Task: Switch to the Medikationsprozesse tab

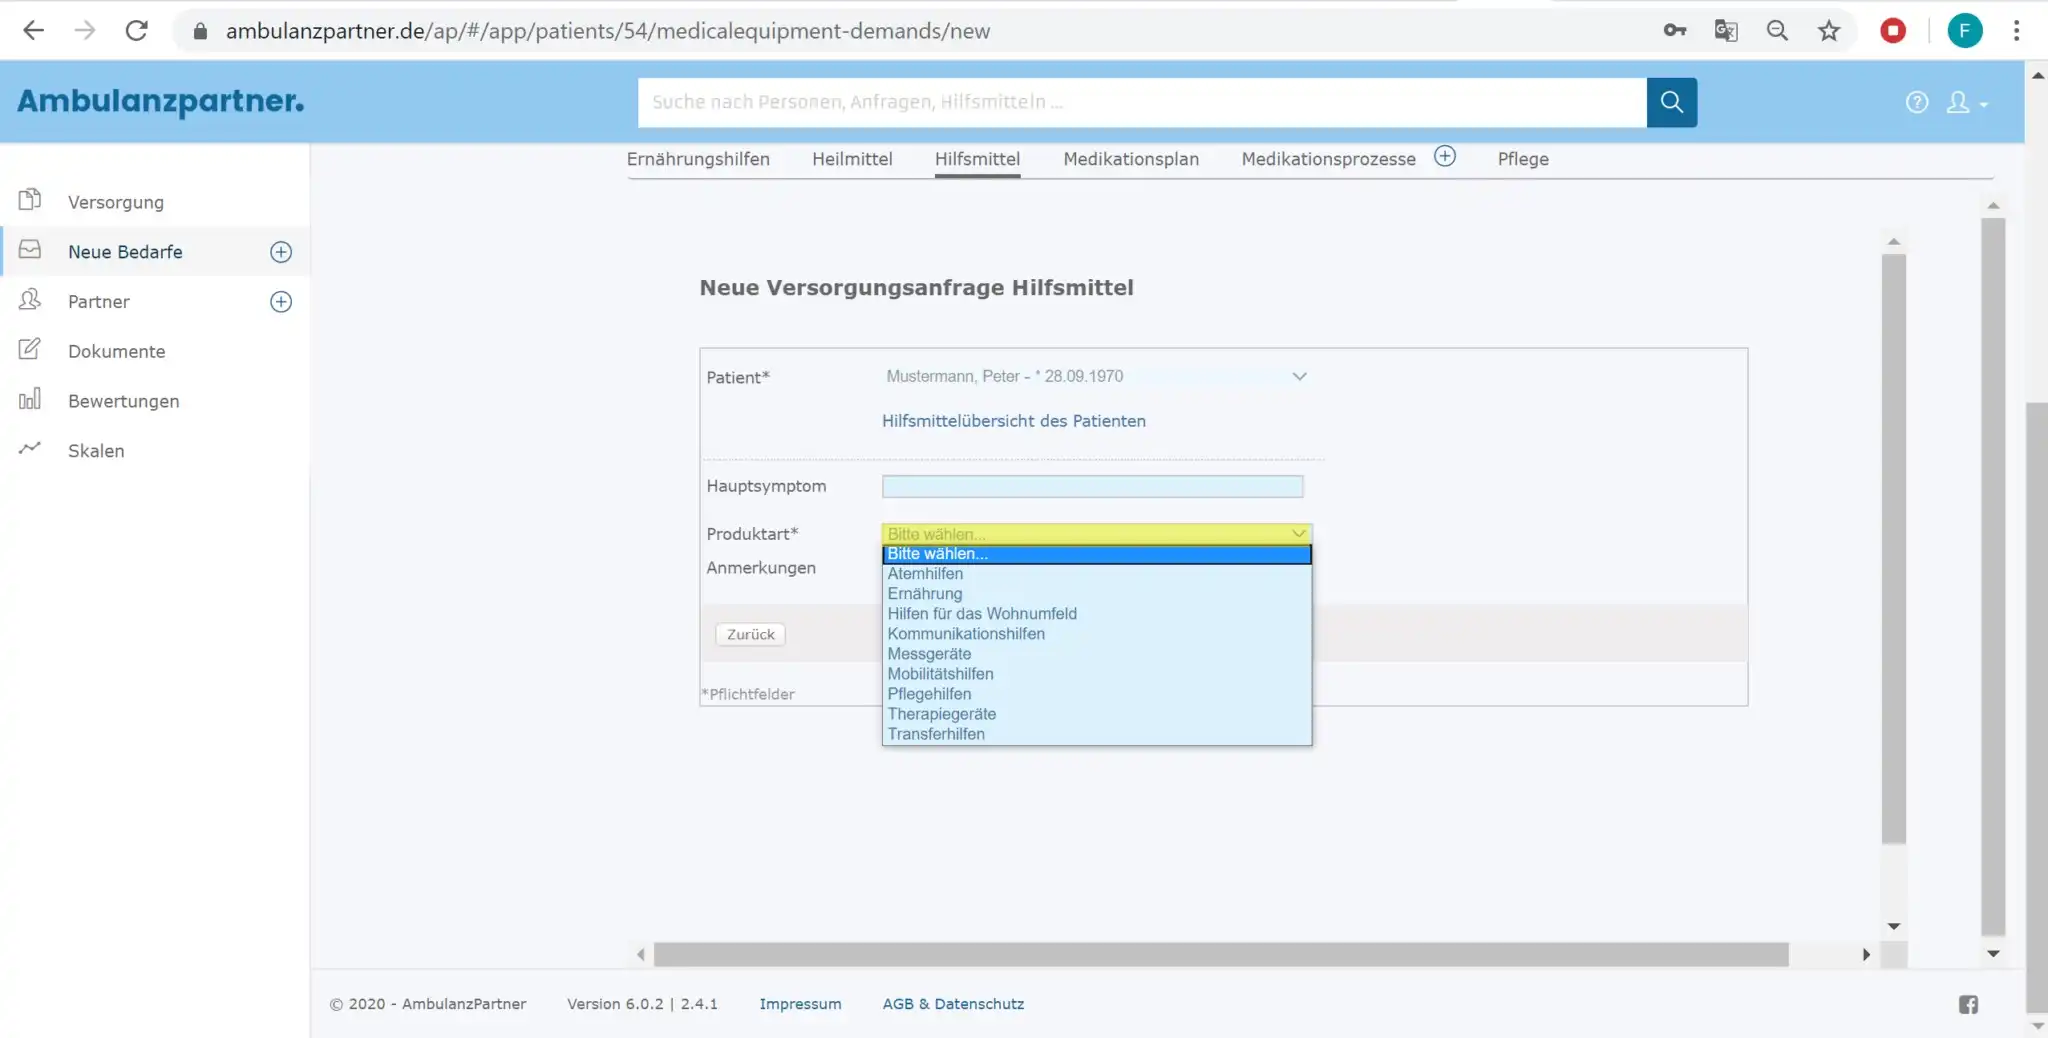Action: (x=1328, y=159)
